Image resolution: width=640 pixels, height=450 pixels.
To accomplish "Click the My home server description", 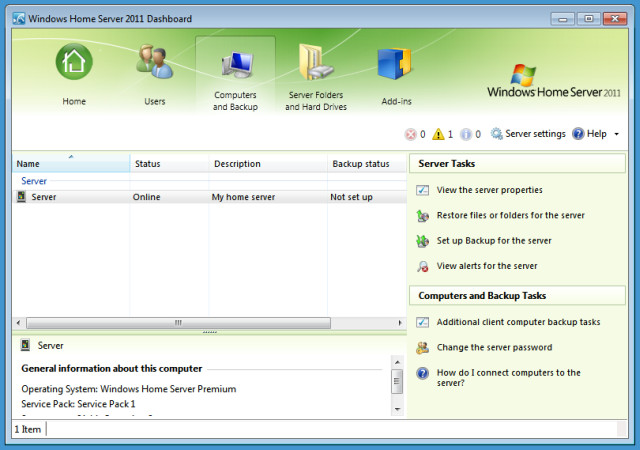I will tap(243, 197).
